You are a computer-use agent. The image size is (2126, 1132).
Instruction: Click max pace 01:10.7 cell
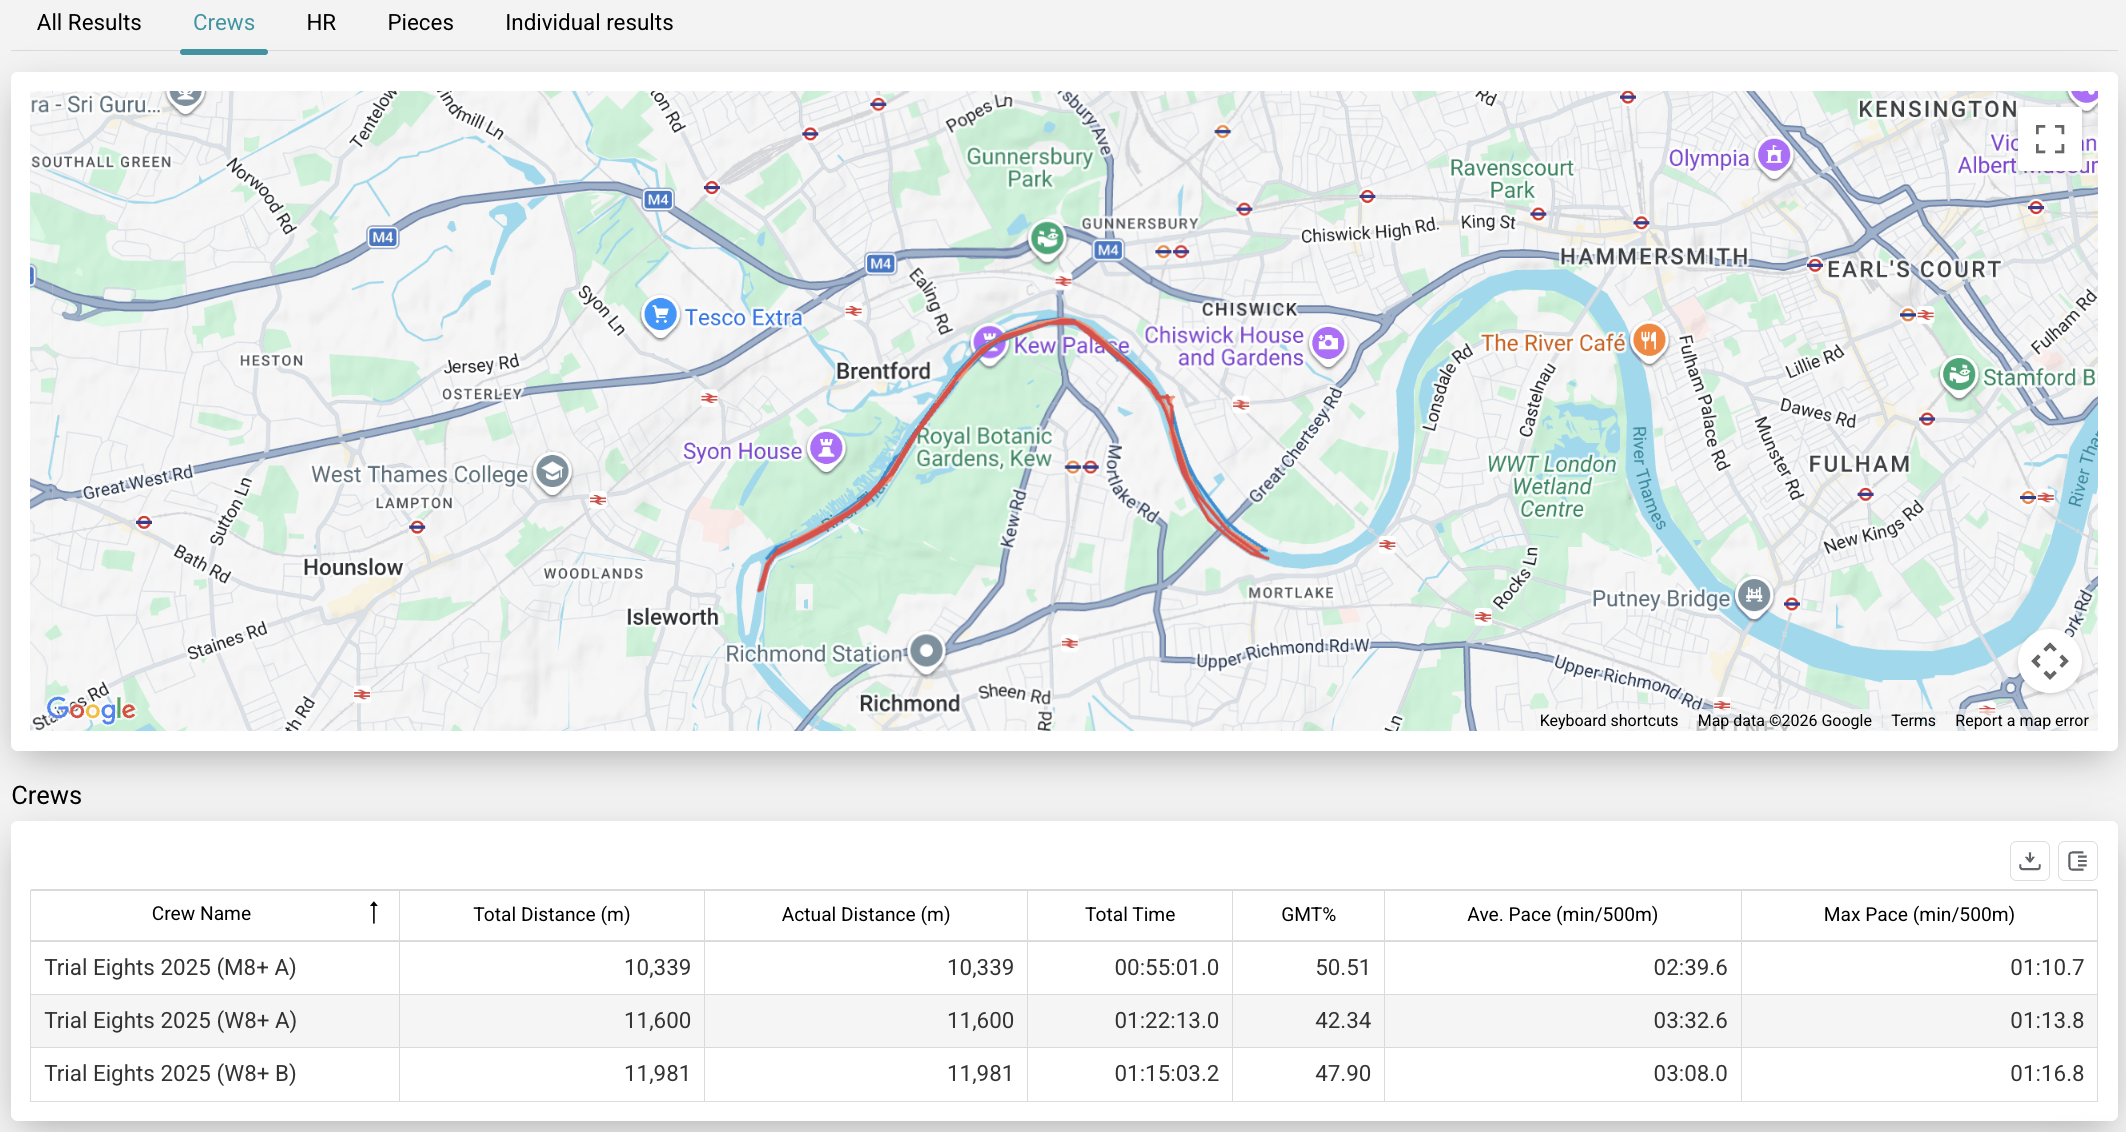pyautogui.click(x=1919, y=967)
